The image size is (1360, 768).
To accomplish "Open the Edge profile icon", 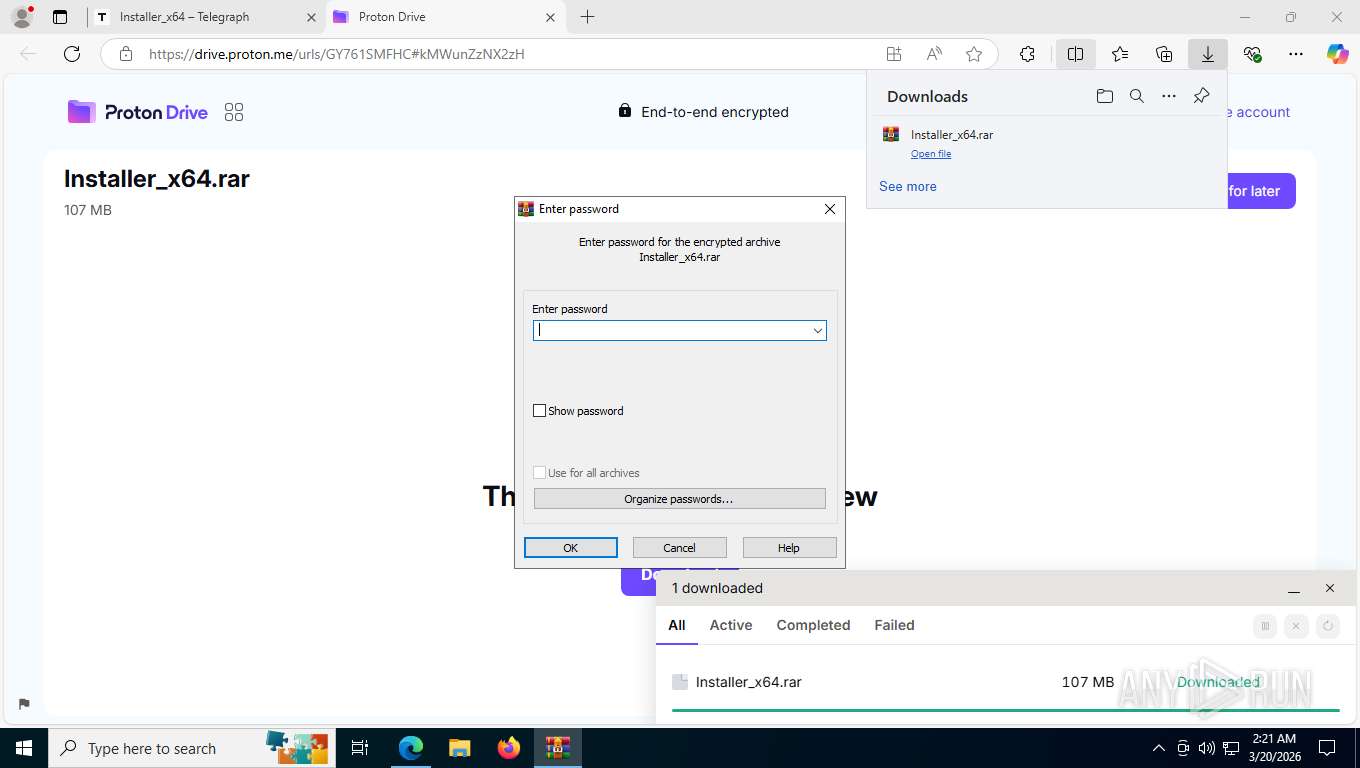I will pyautogui.click(x=22, y=17).
